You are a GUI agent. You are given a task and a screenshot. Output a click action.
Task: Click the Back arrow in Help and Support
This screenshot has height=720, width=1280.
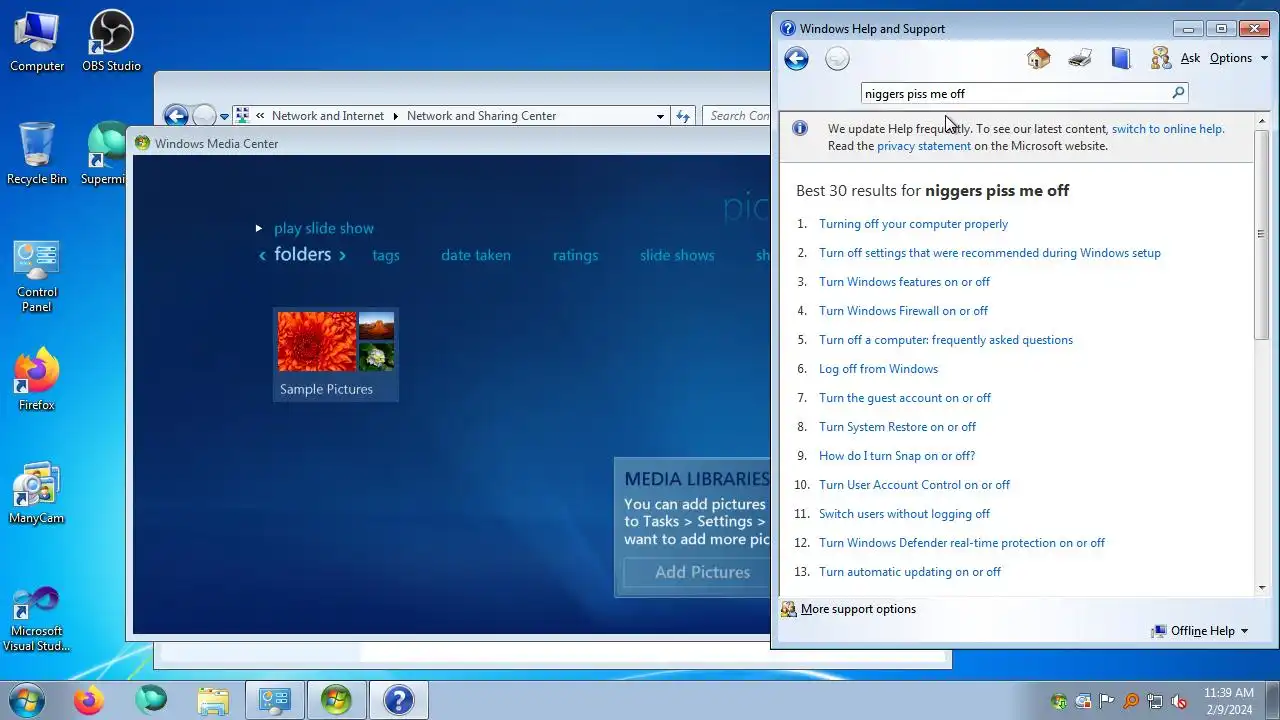pos(796,59)
